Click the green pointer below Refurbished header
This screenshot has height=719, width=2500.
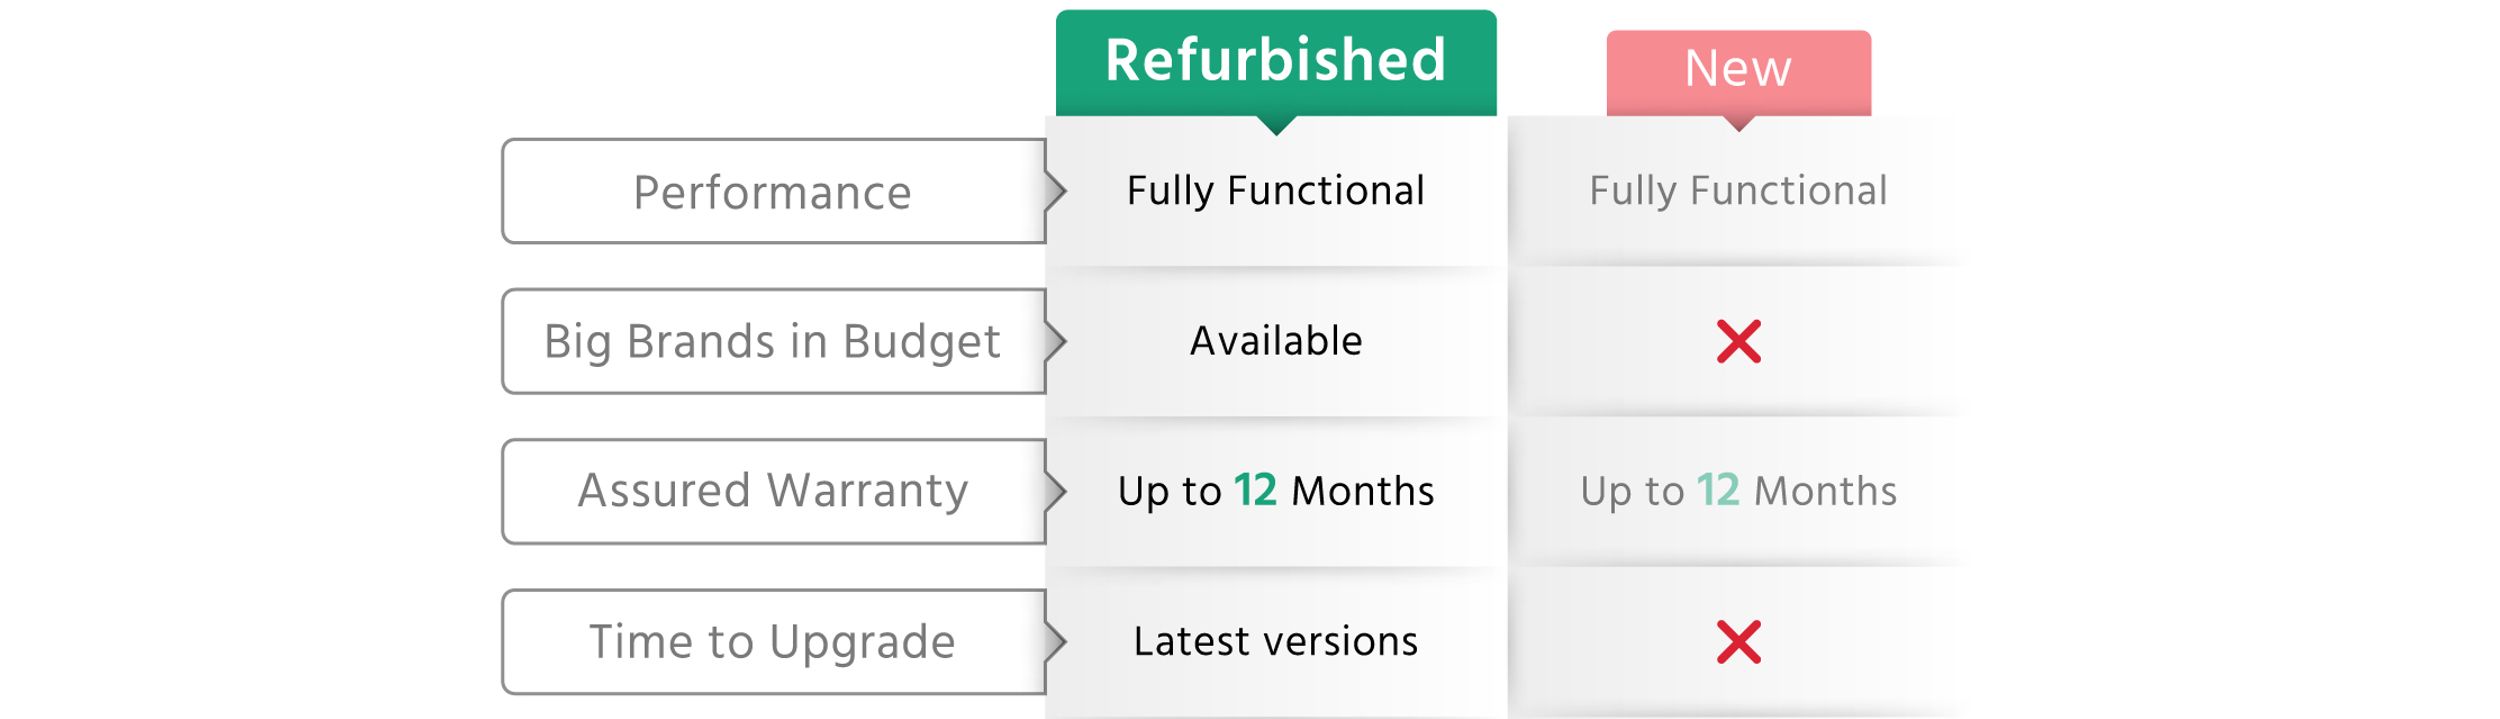pos(1276,125)
